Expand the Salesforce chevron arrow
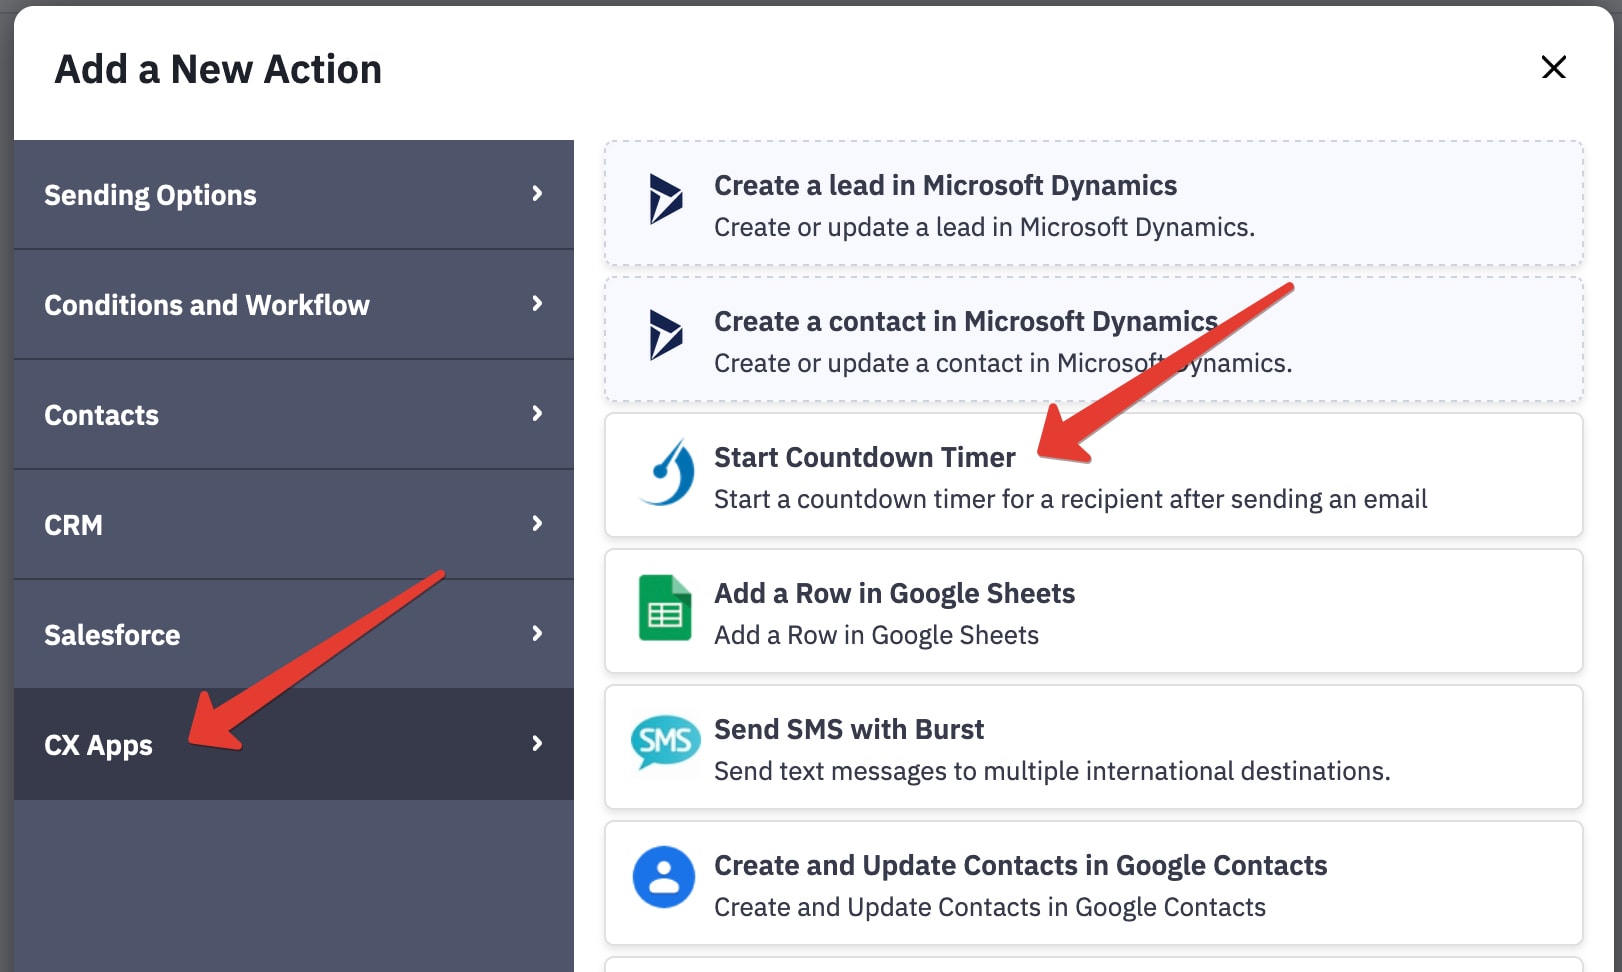1622x972 pixels. (x=537, y=634)
